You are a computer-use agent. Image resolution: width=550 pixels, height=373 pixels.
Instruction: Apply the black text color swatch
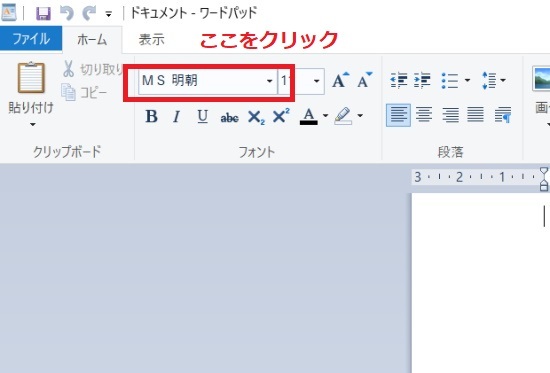point(309,116)
